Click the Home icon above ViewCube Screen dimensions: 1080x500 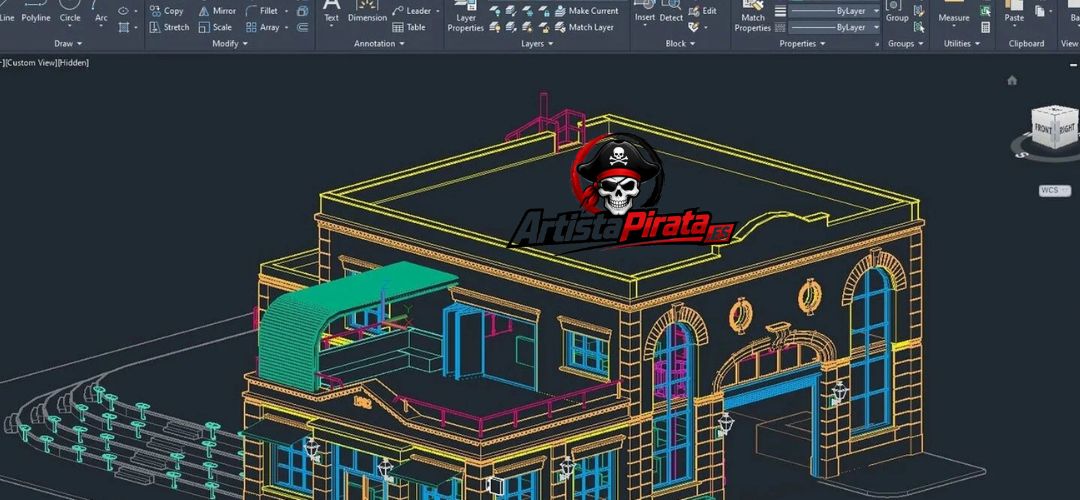coord(1012,81)
